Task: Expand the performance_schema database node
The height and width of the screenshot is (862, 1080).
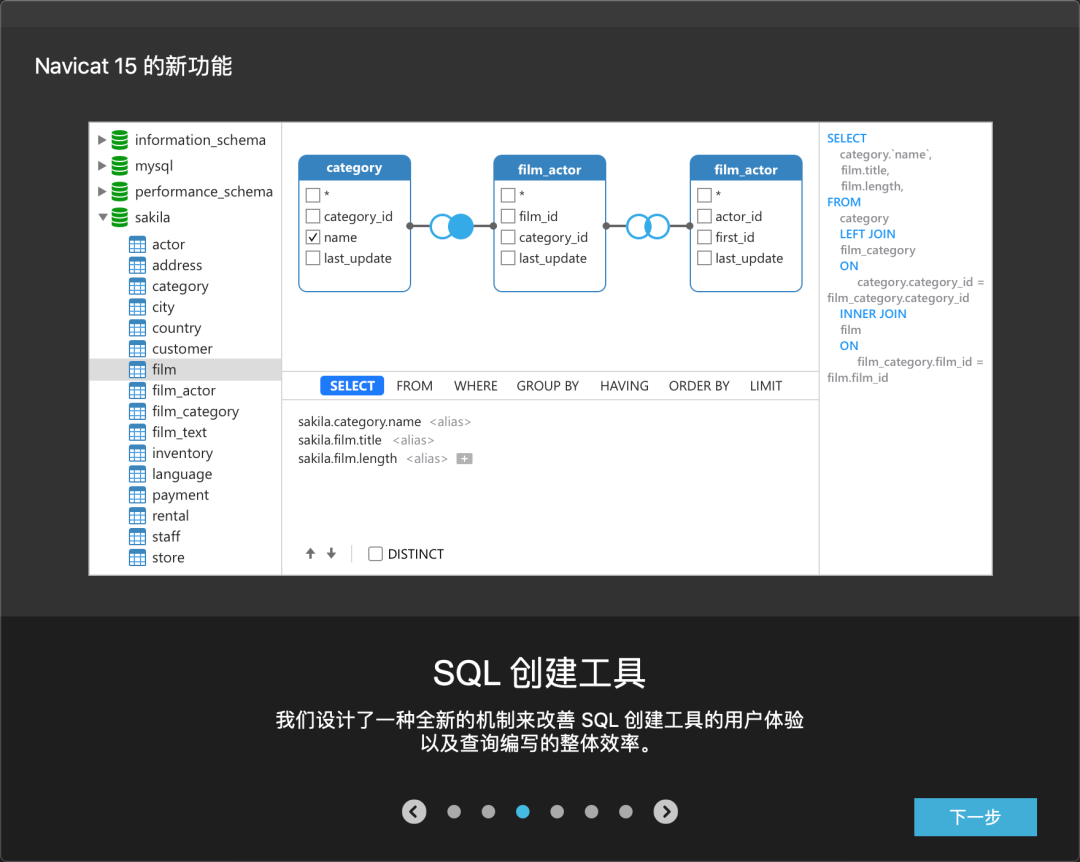Action: coord(102,191)
